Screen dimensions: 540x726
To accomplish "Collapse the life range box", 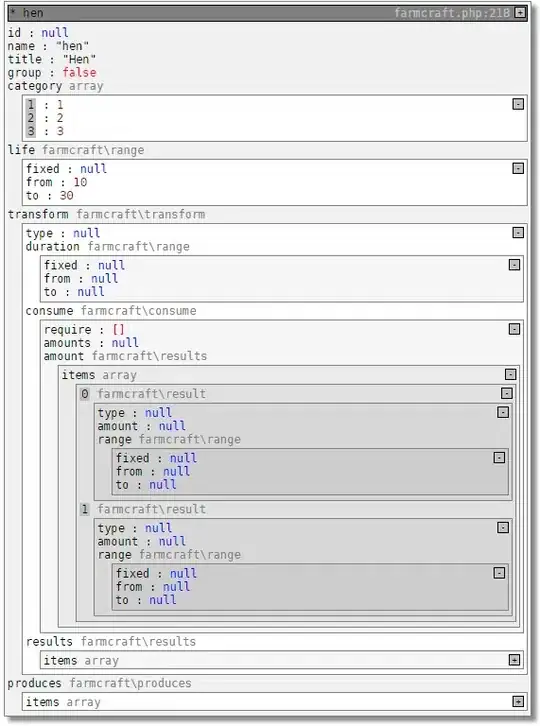I will 518,168.
